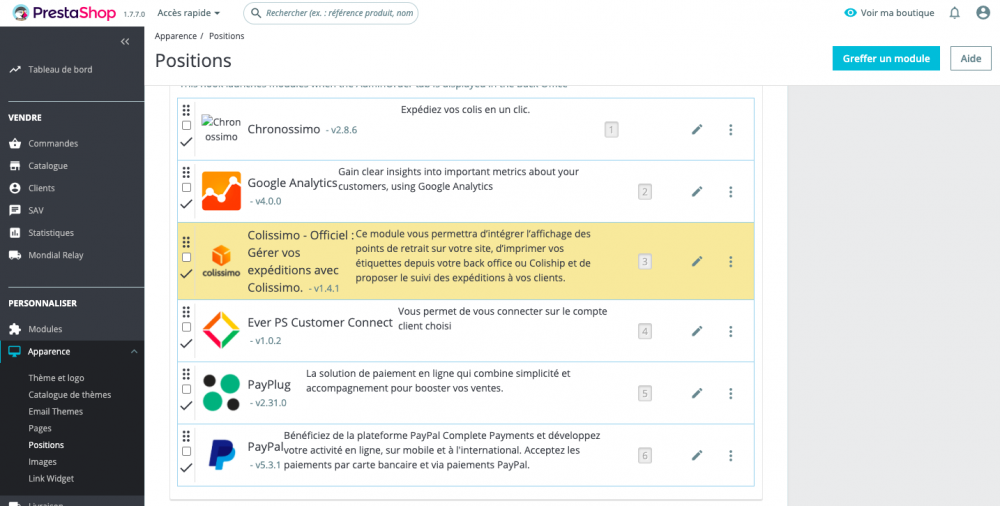This screenshot has width=1000, height=506.
Task: Open the user profile avatar icon
Action: [983, 13]
